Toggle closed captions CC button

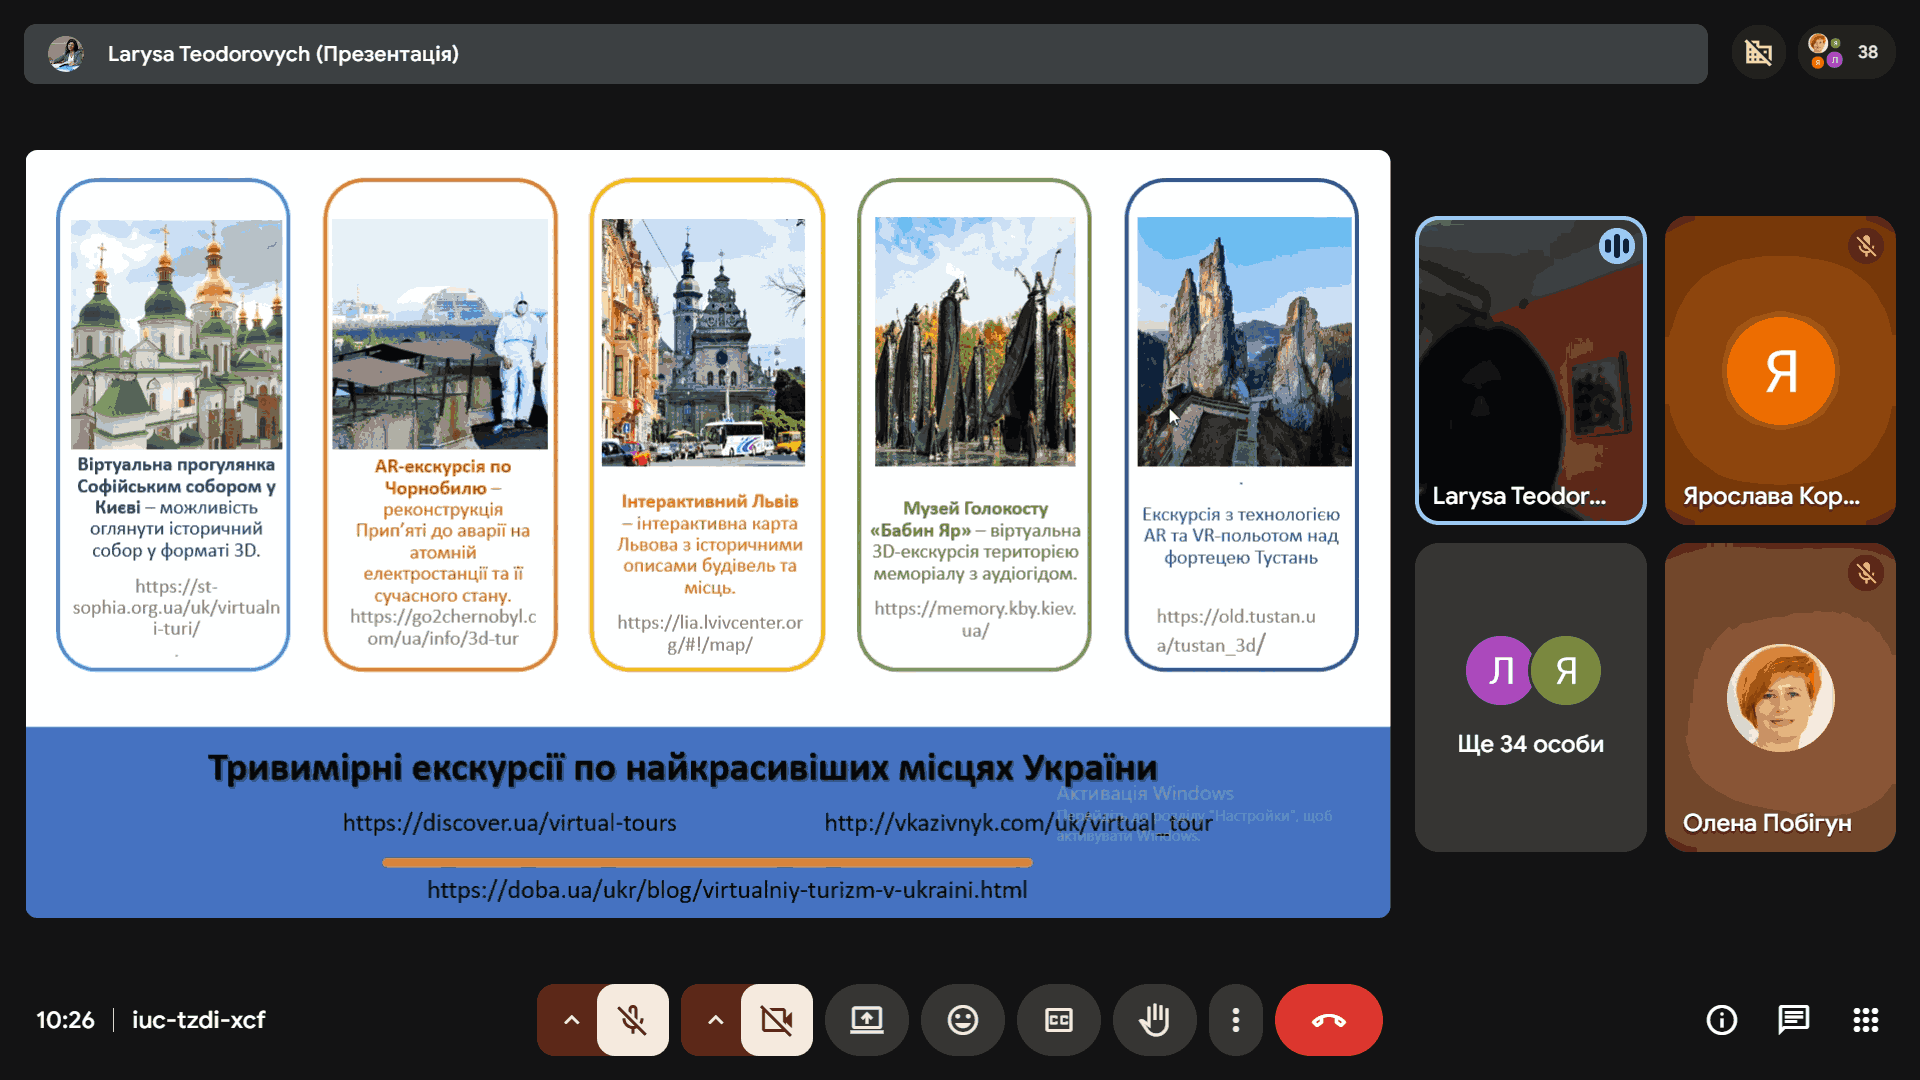[1058, 1020]
